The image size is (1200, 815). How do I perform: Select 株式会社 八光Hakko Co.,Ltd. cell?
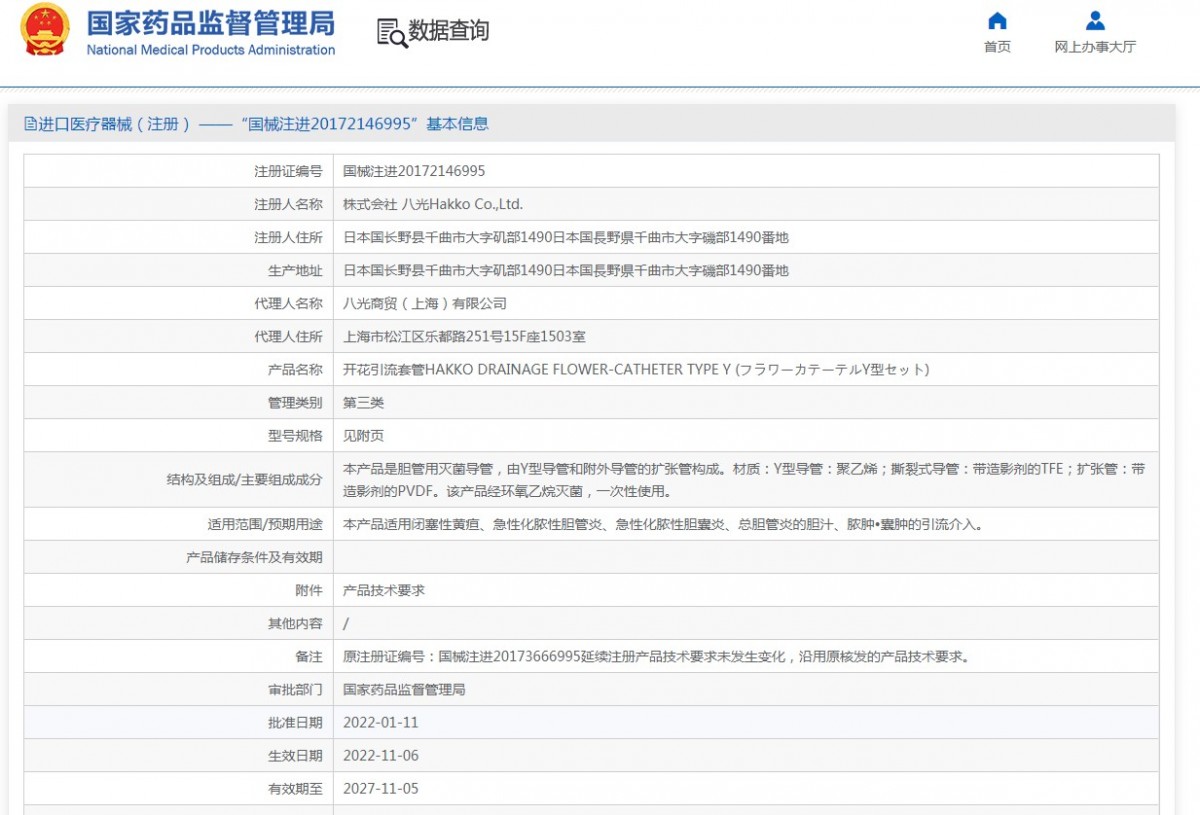coord(433,204)
